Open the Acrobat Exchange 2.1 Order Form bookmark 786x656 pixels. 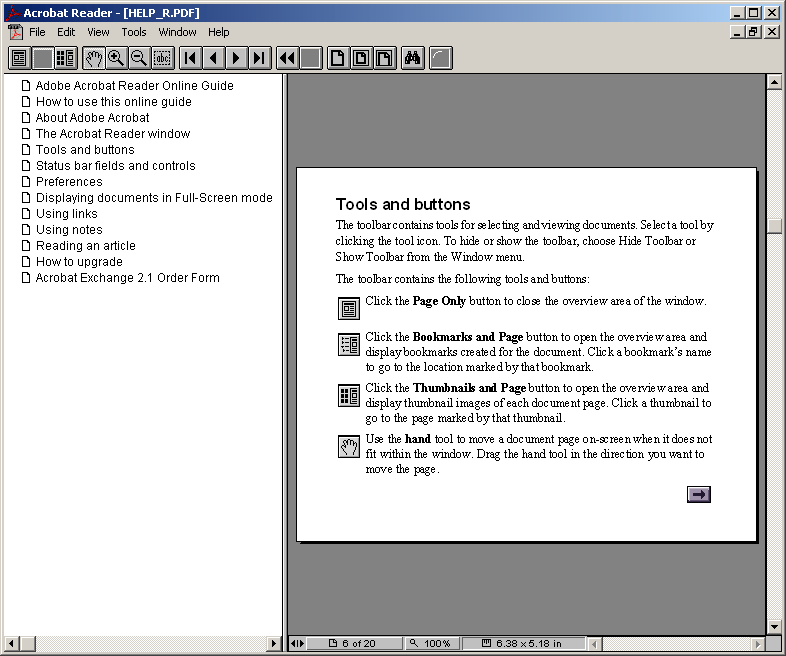point(127,278)
